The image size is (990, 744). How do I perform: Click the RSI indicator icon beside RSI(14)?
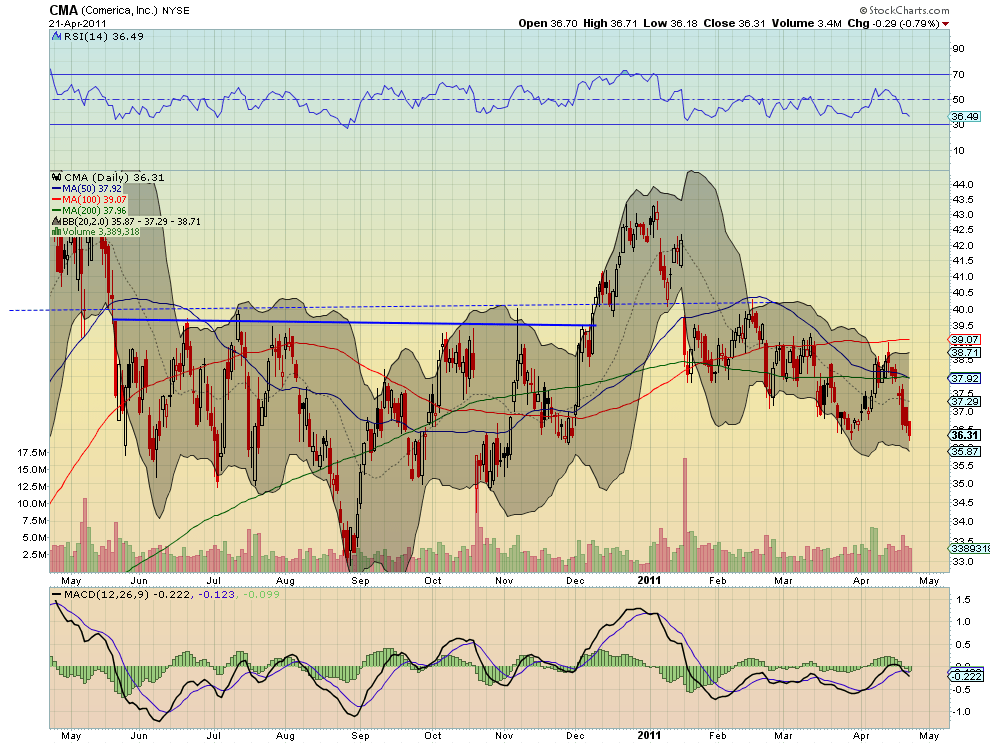point(57,37)
